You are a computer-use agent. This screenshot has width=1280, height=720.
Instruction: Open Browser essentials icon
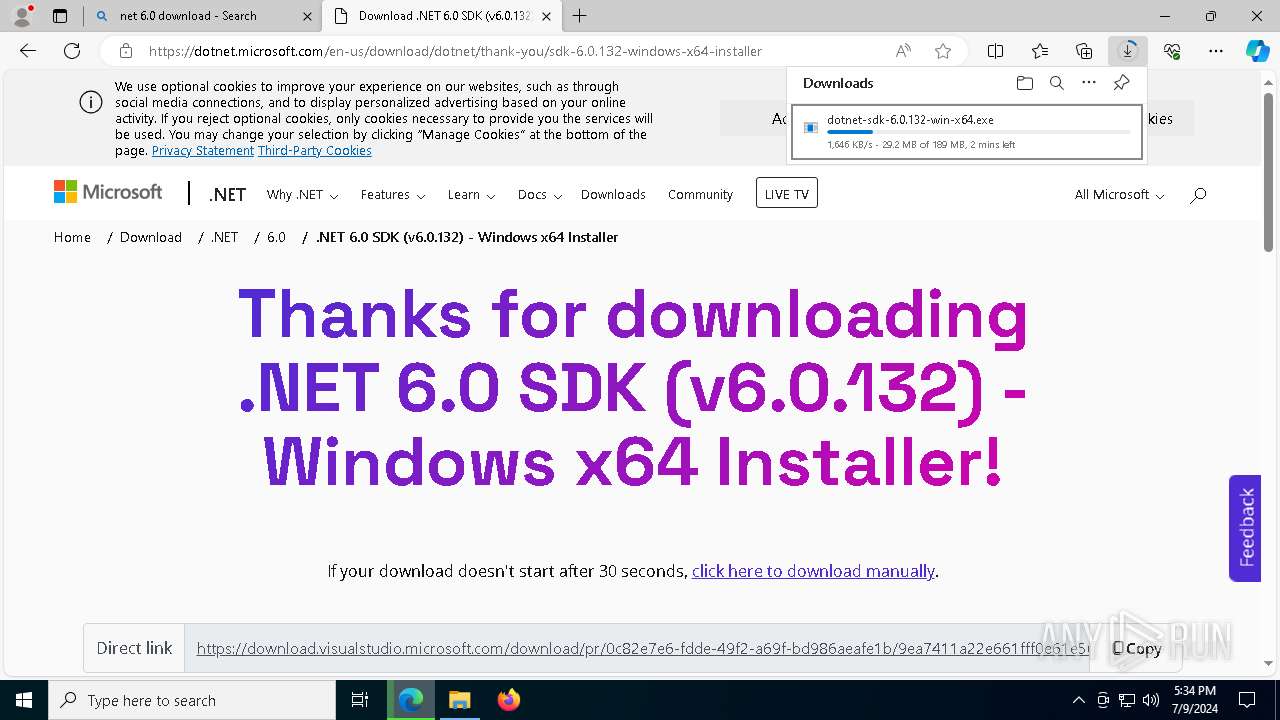tap(1172, 51)
